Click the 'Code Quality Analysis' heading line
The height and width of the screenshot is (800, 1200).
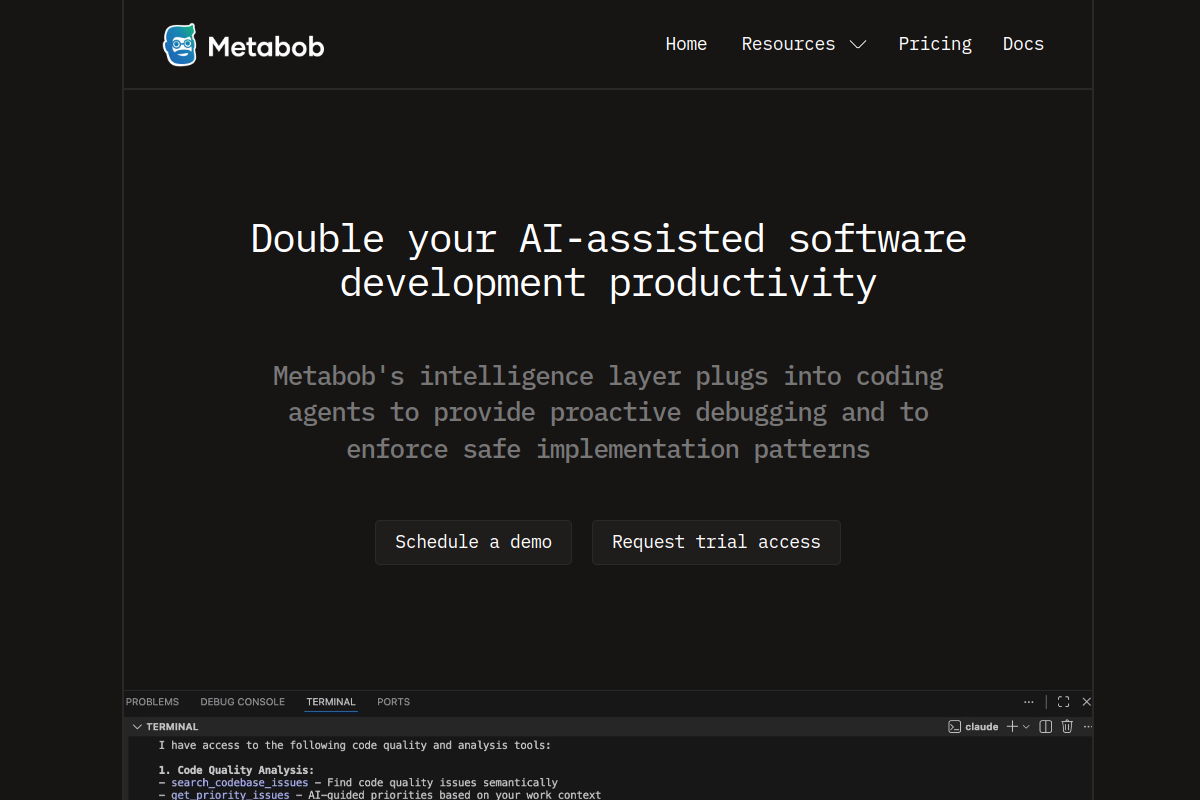[x=236, y=770]
